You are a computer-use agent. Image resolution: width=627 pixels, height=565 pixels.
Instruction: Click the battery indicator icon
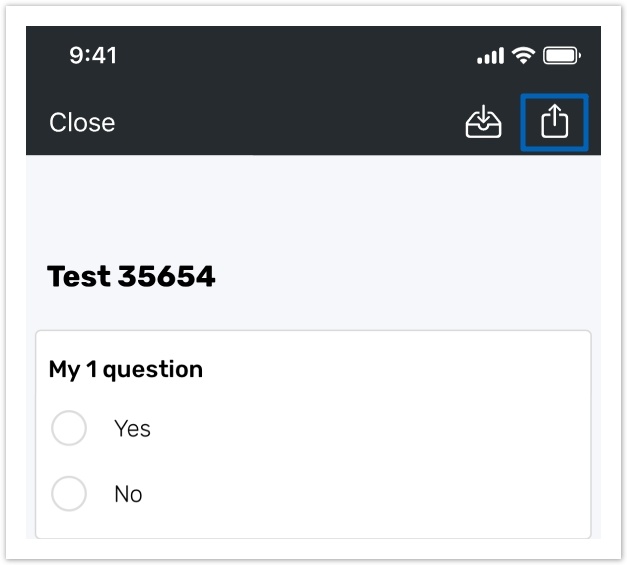tap(562, 56)
